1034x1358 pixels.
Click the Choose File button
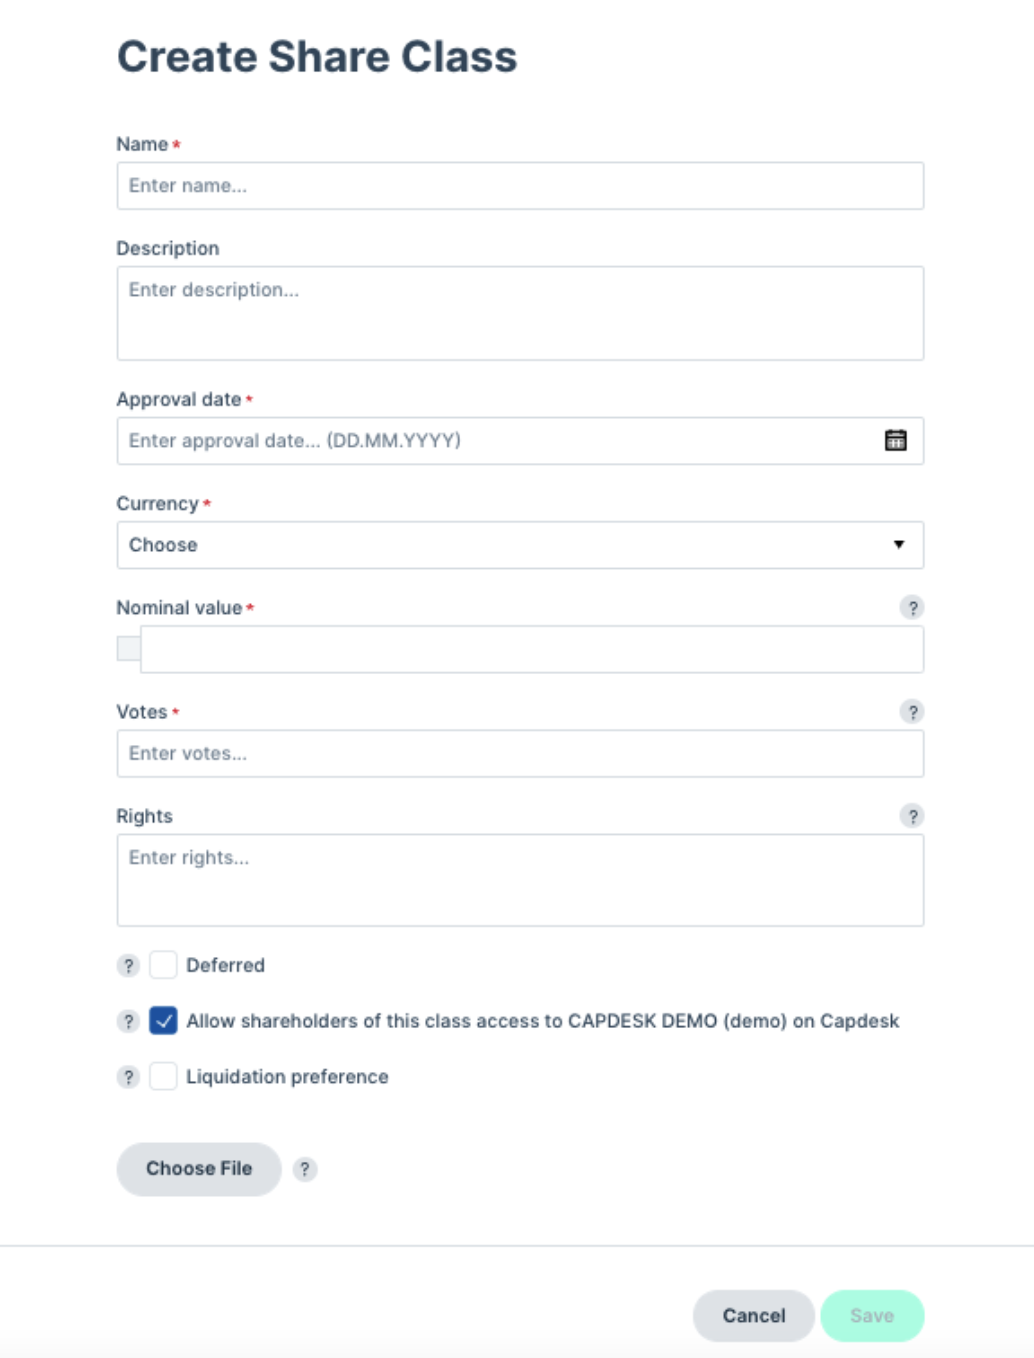tap(199, 1169)
